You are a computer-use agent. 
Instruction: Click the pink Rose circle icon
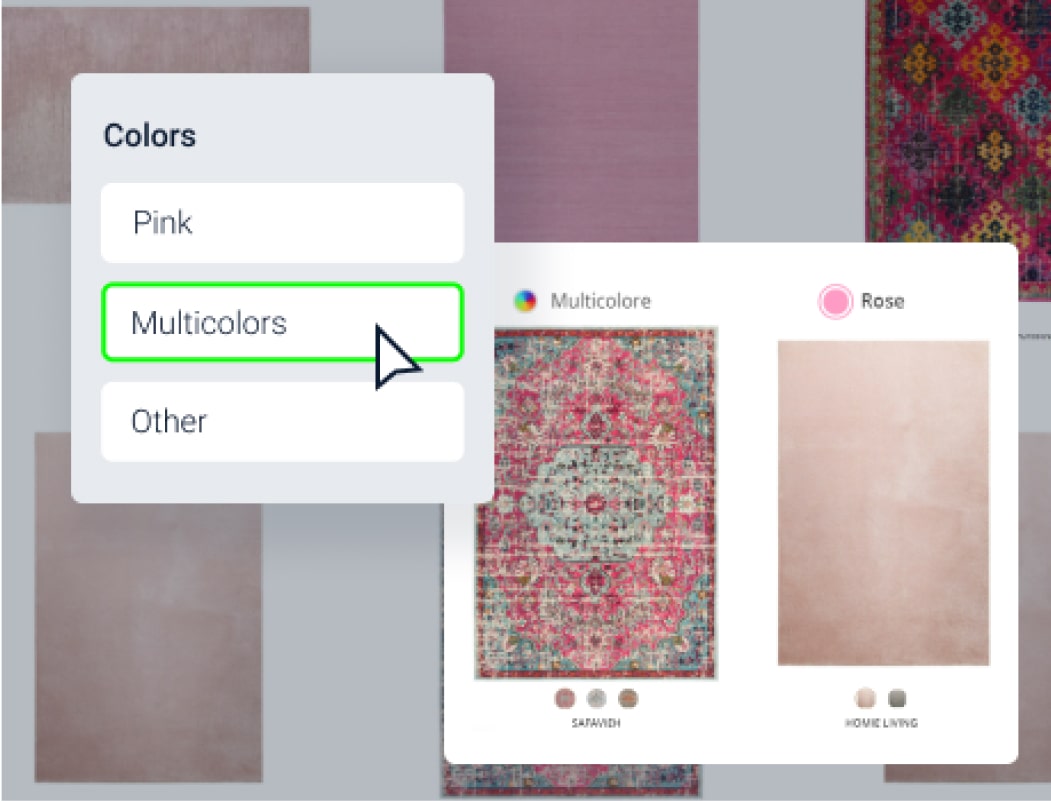(x=835, y=302)
